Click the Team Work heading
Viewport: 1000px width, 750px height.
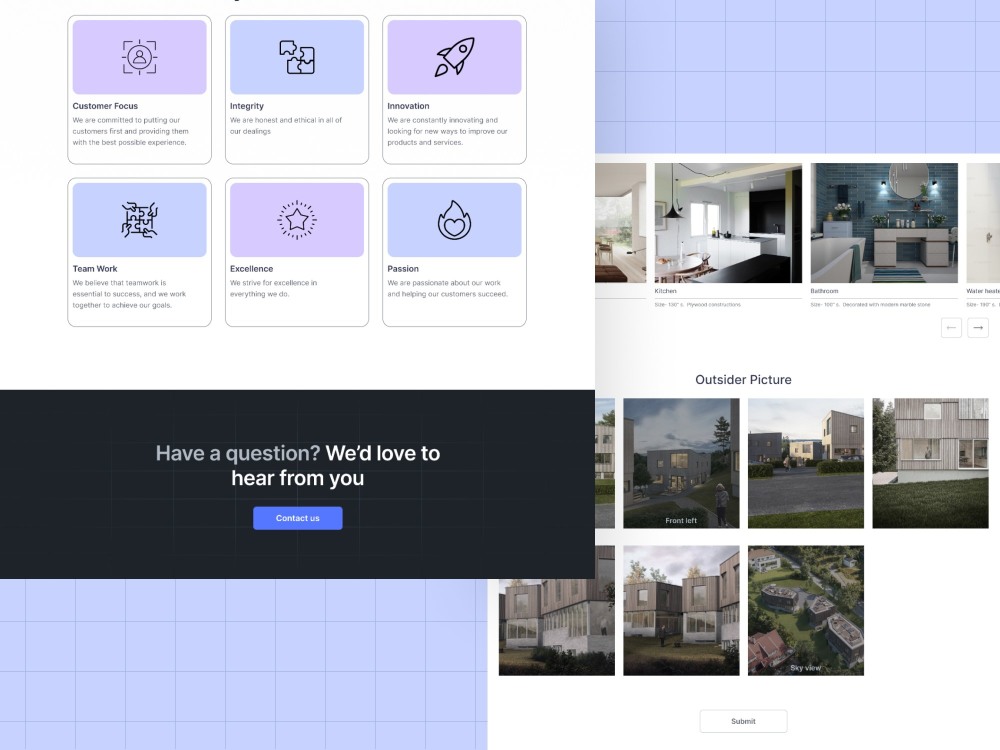coord(95,268)
